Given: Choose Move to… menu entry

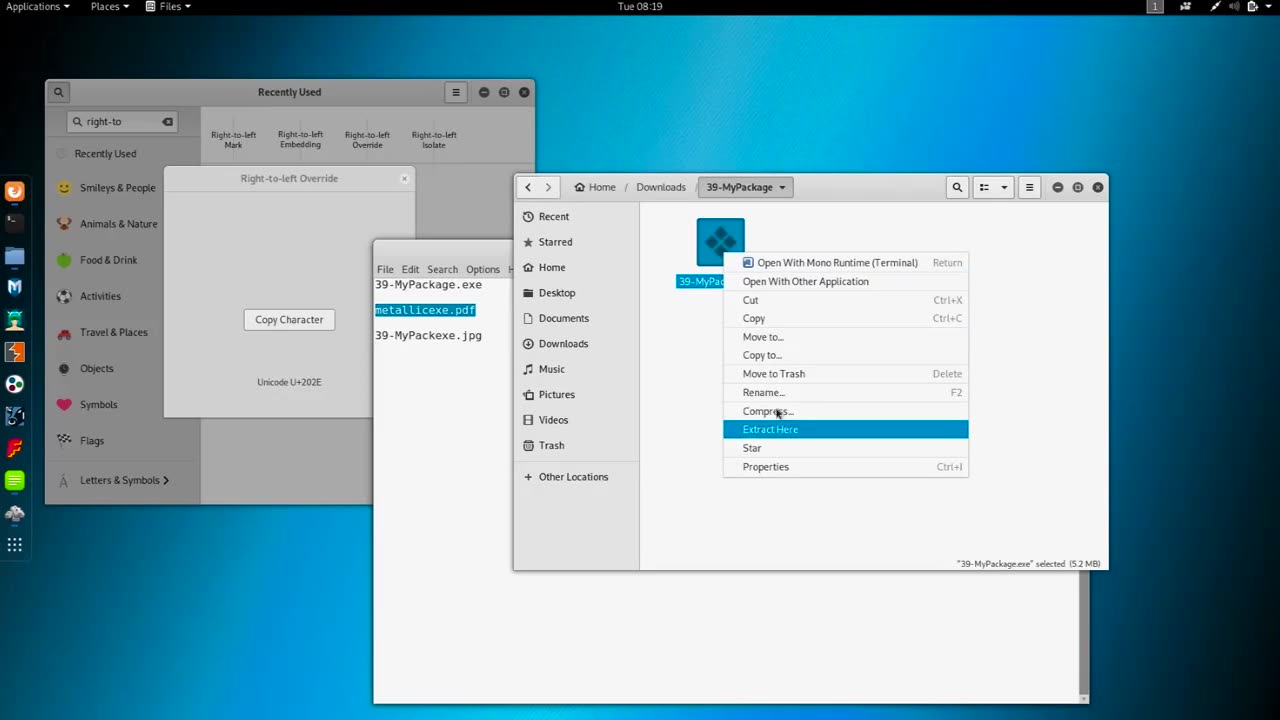Looking at the screenshot, I should (x=845, y=337).
